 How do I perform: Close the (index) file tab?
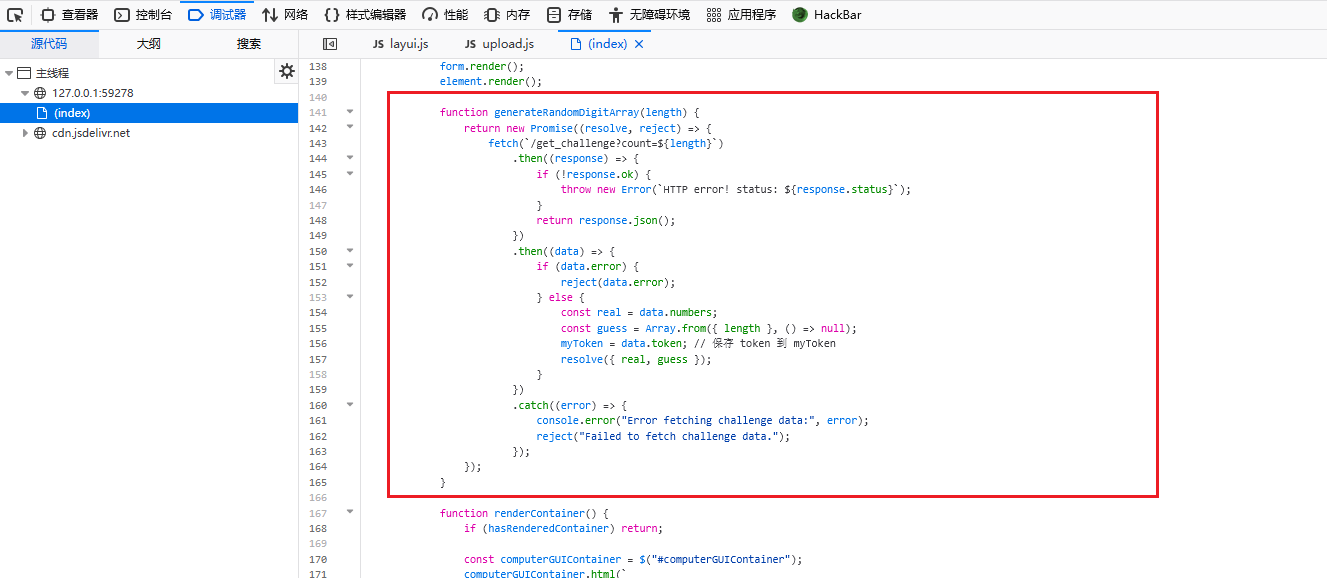click(639, 44)
